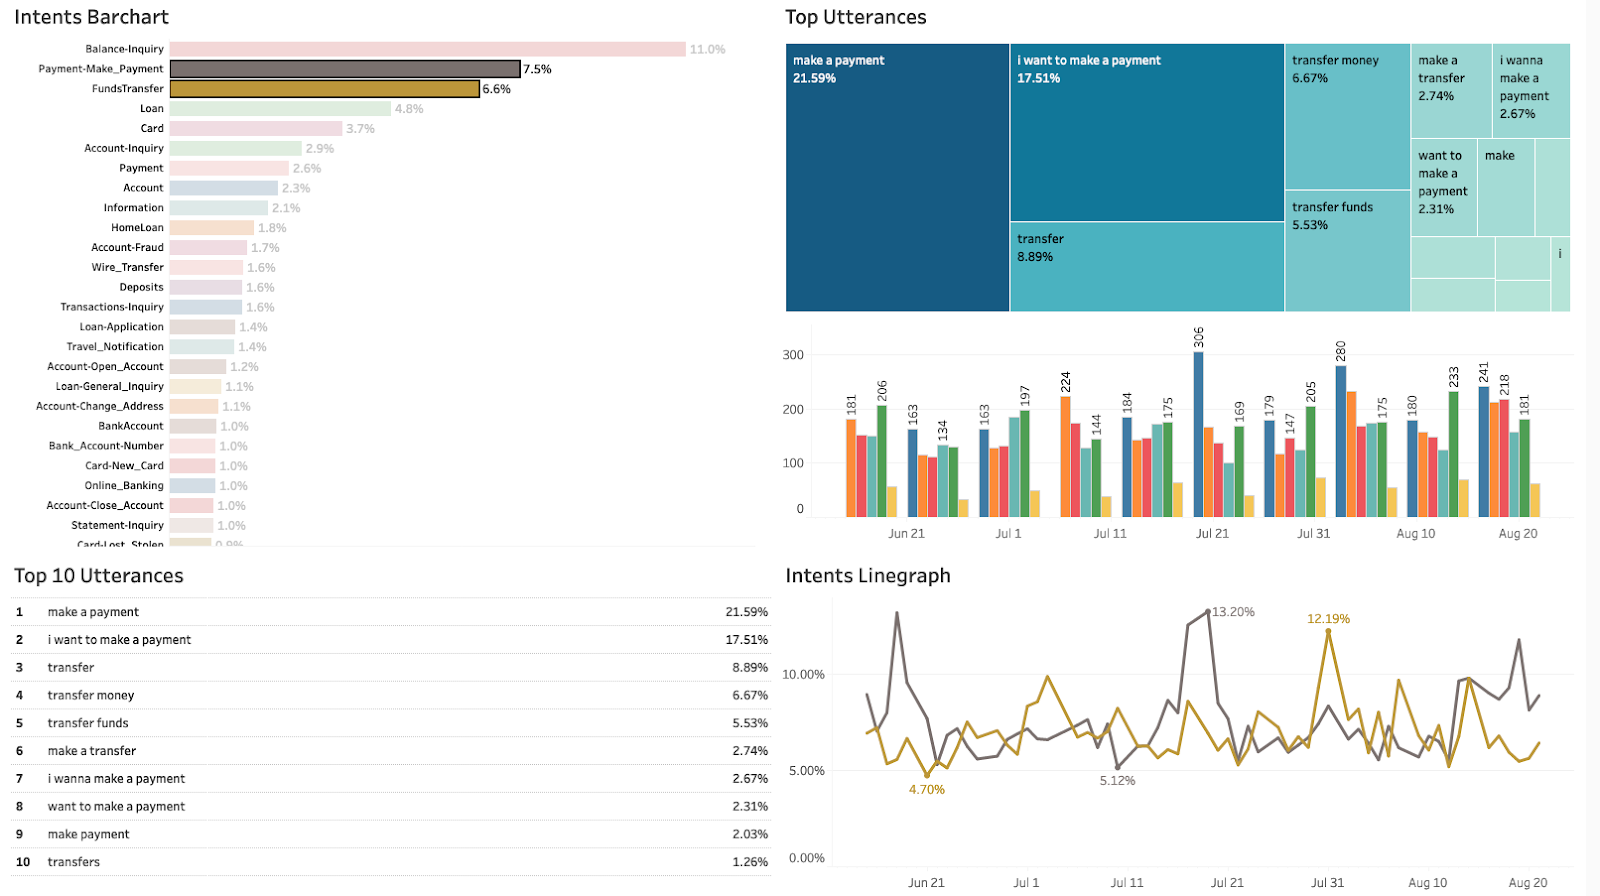Select the blue bar labeled 280

[1340, 441]
